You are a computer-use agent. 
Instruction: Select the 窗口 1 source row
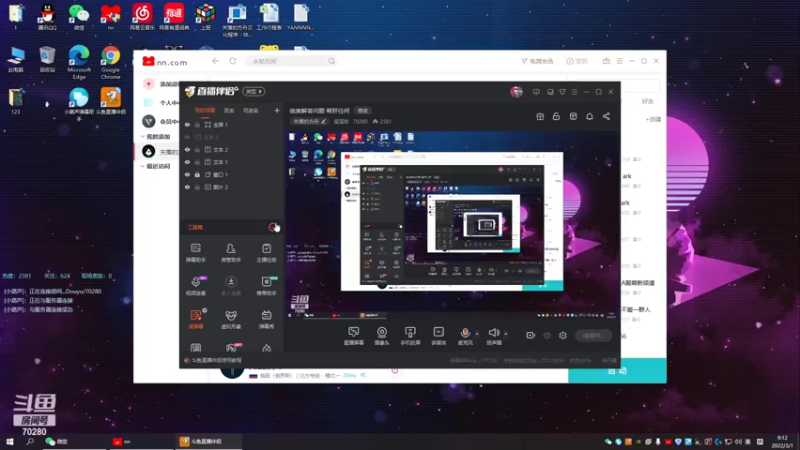point(232,174)
